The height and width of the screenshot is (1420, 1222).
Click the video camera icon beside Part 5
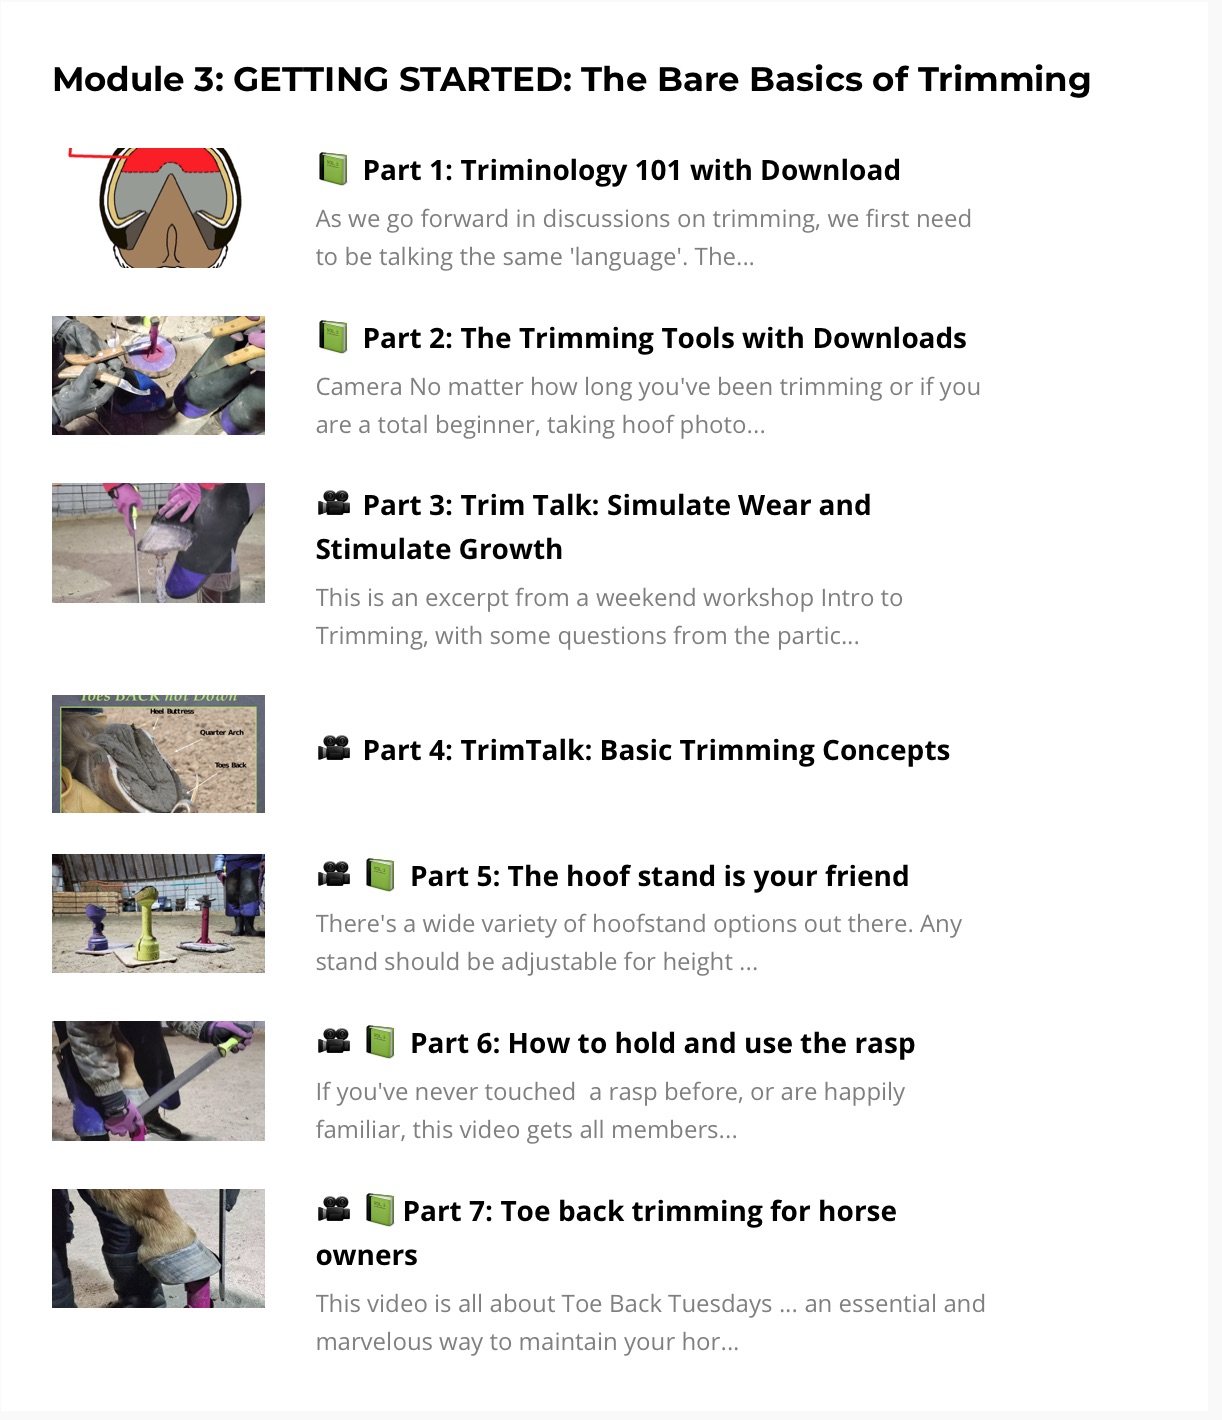333,875
